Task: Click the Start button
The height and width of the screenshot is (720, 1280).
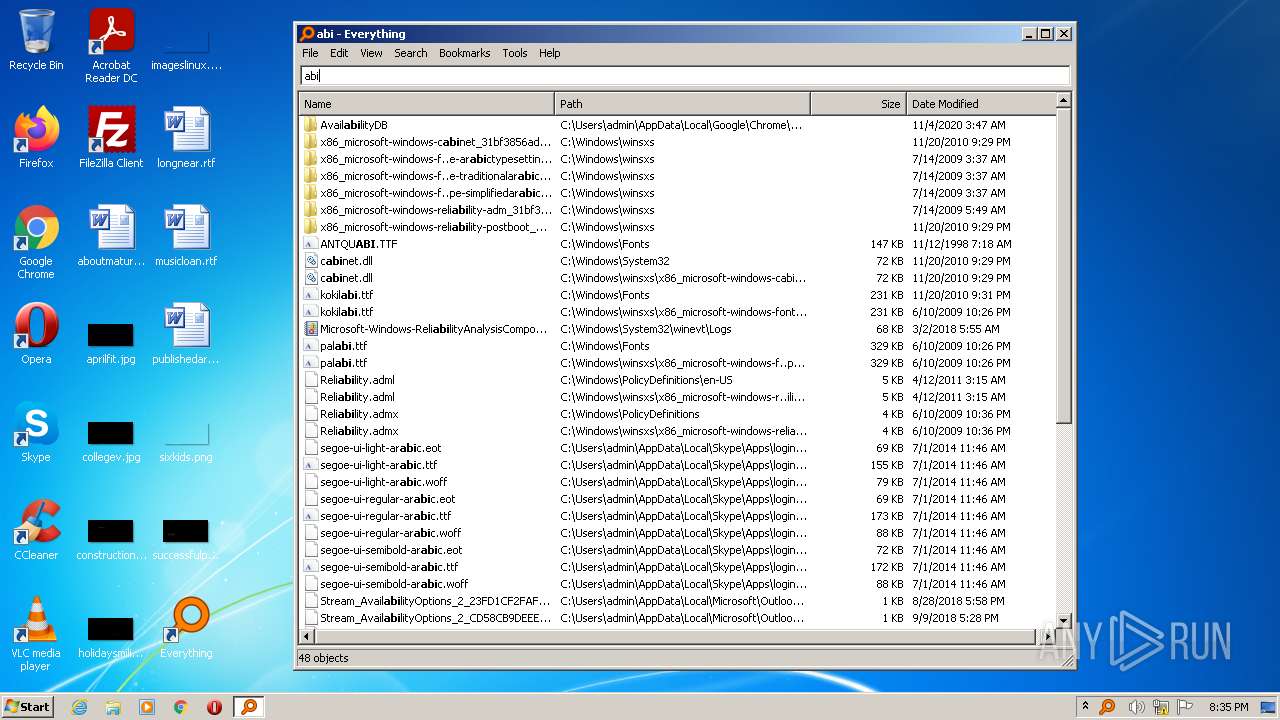Action: click(28, 707)
